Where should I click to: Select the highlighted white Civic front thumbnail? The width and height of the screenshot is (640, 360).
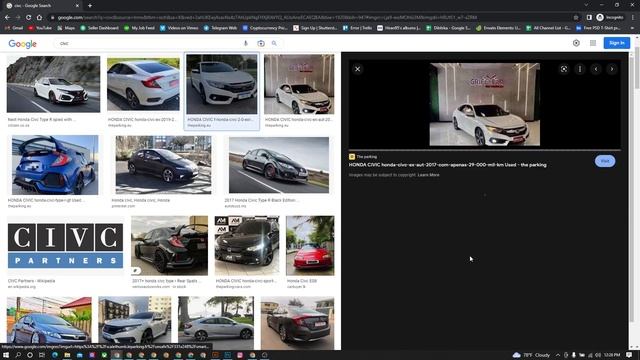222,84
